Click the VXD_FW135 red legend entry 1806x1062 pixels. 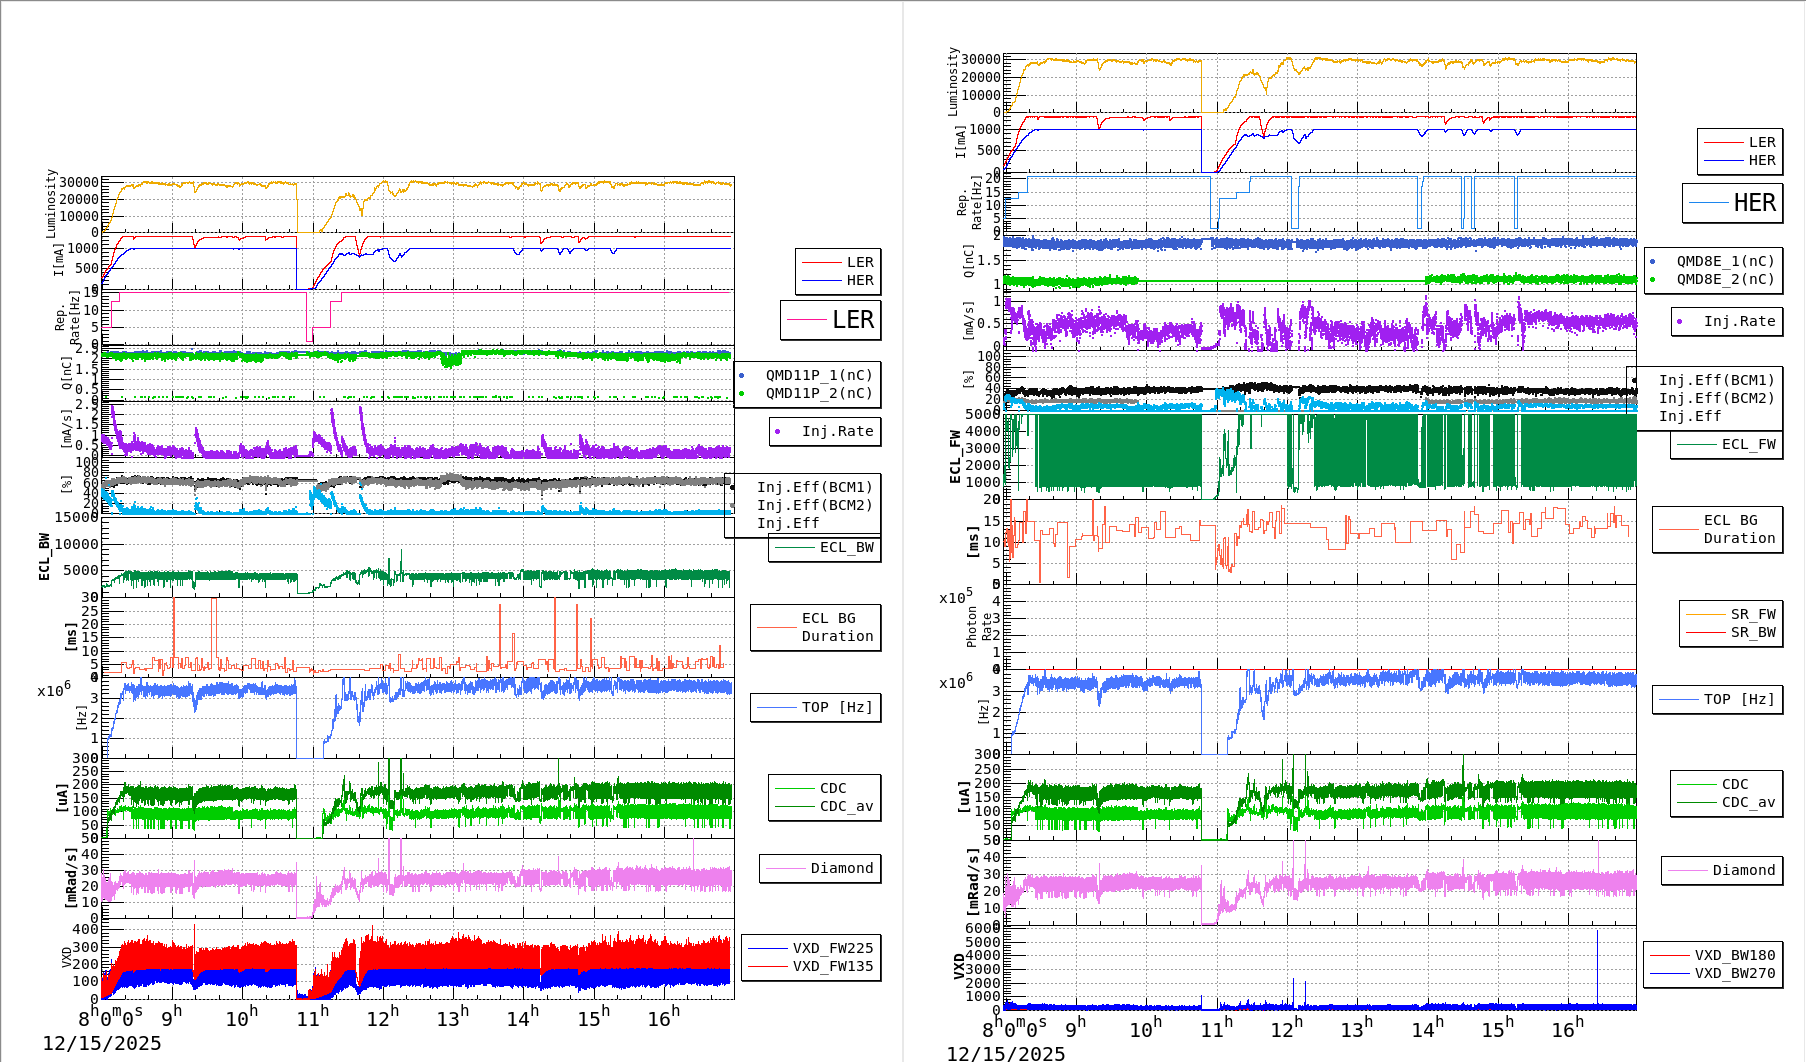click(831, 966)
